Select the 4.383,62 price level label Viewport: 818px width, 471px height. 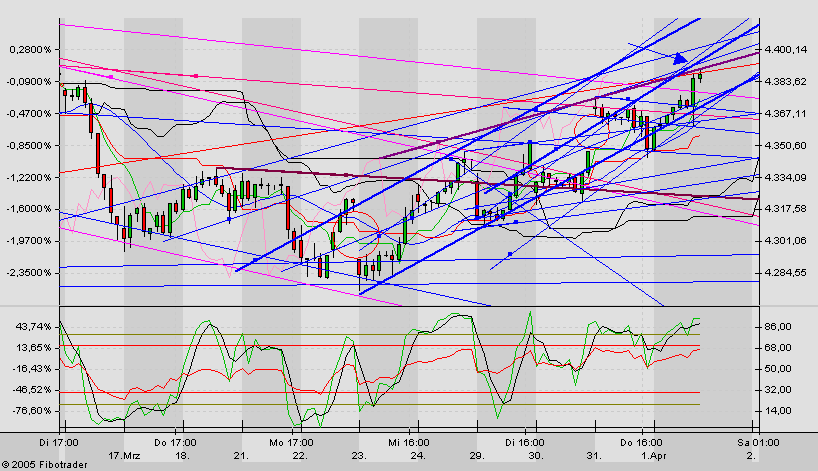(x=785, y=82)
